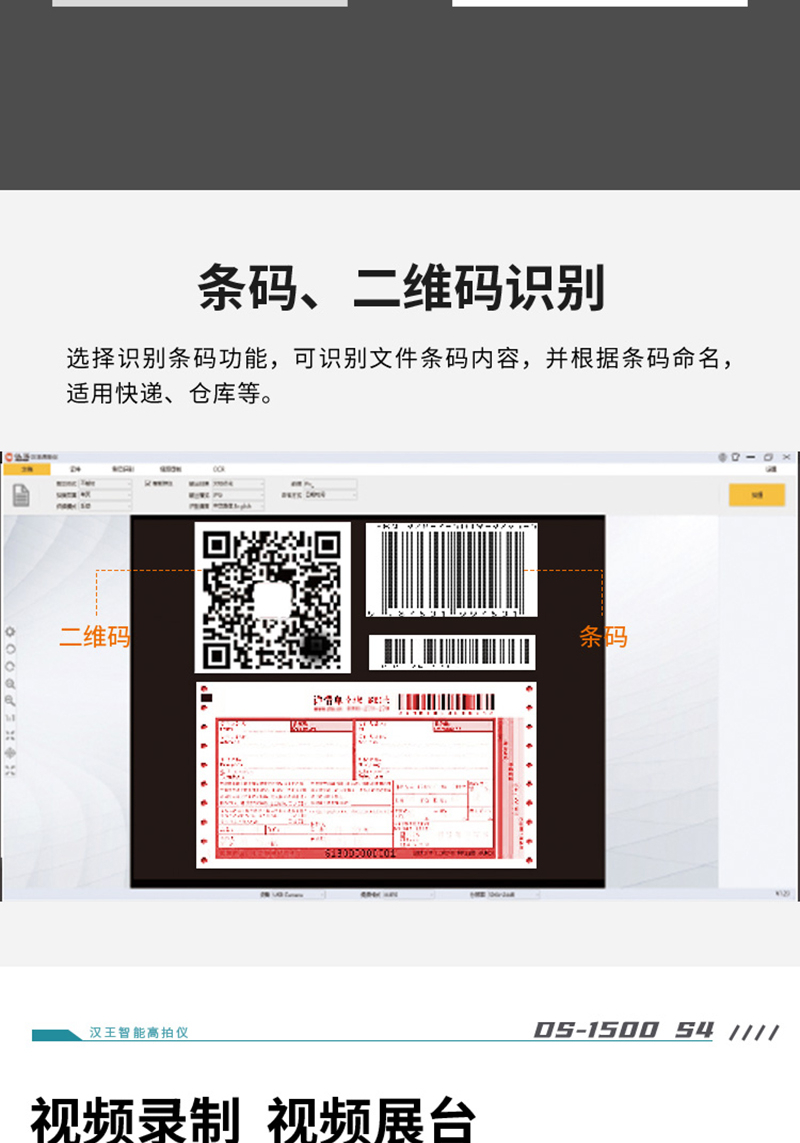This screenshot has width=800, height=1143.
Task: Switch to the OCR tab
Action: click(219, 469)
